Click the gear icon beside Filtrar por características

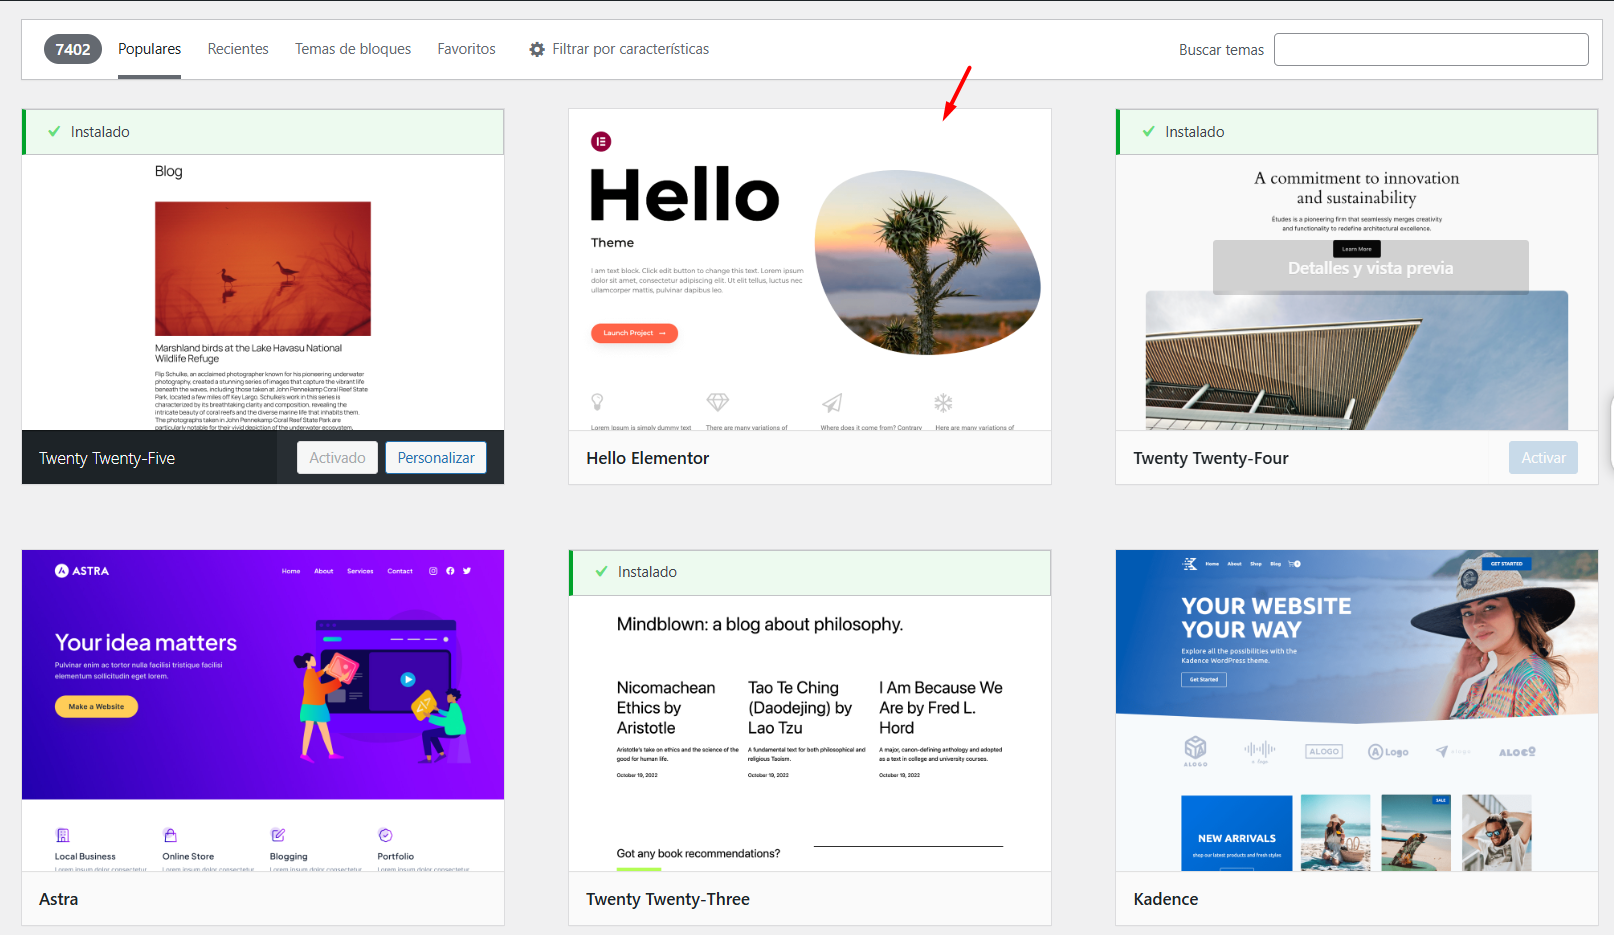coord(537,49)
